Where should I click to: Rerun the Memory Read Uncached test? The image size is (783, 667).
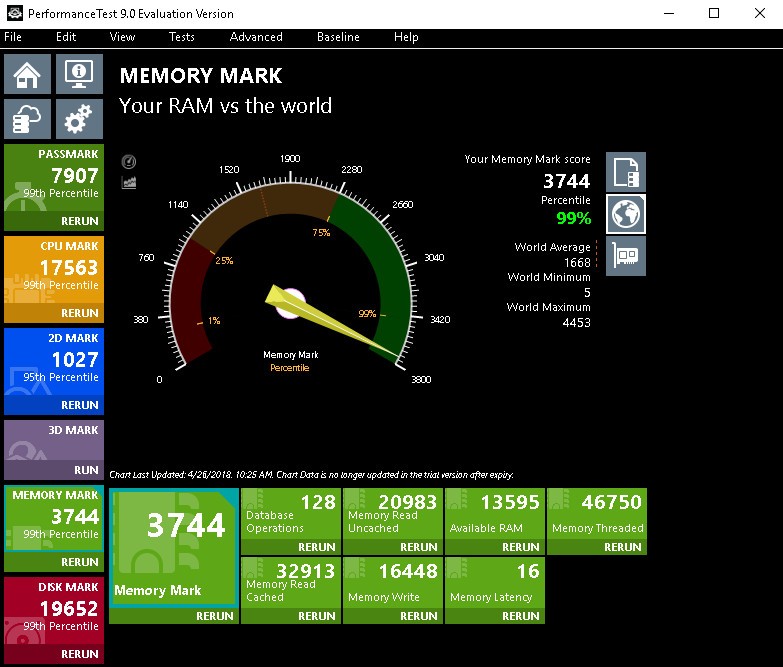[x=418, y=547]
